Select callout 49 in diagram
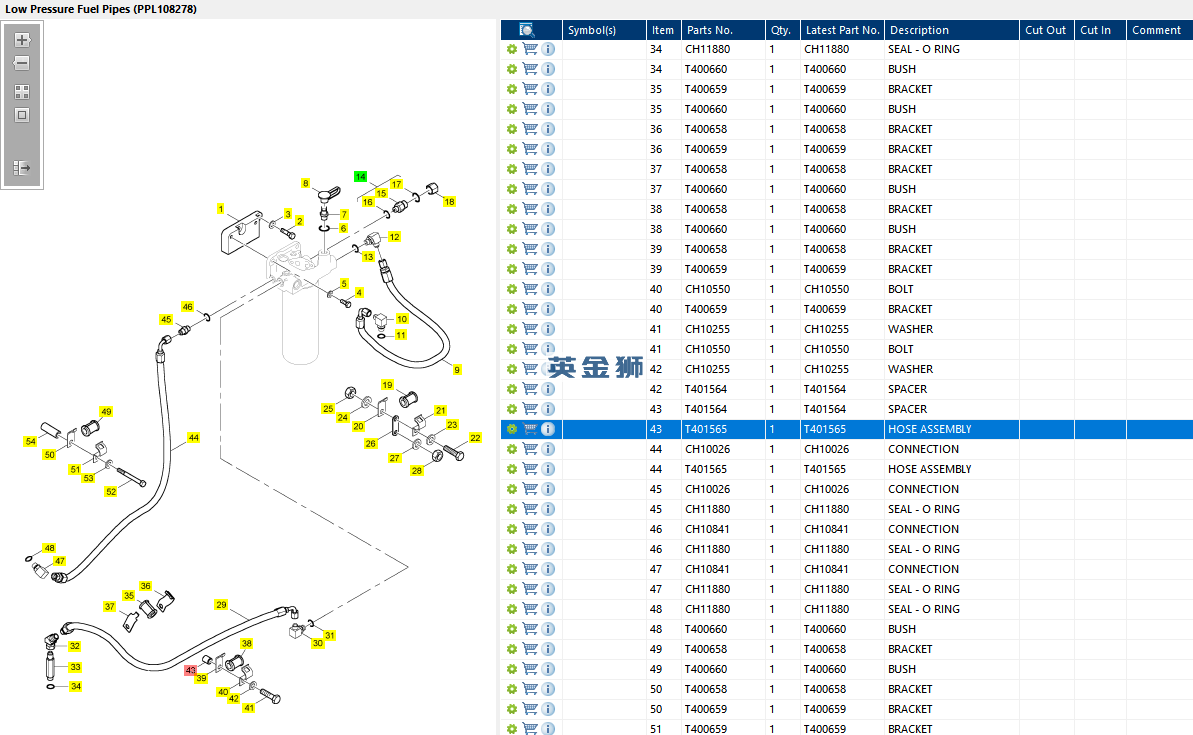 point(107,412)
